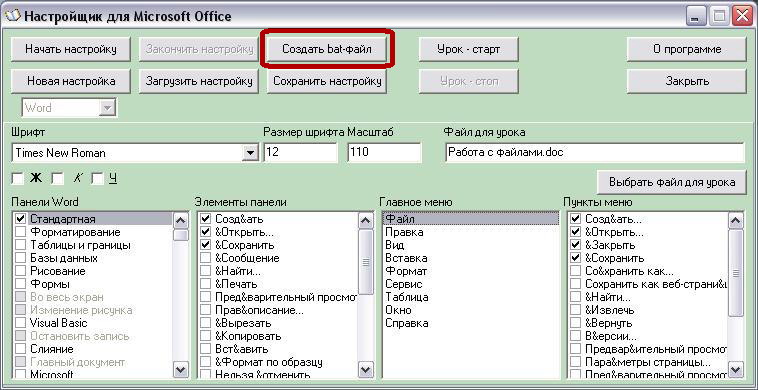Toggle the underline Ч checkbox

(x=98, y=179)
